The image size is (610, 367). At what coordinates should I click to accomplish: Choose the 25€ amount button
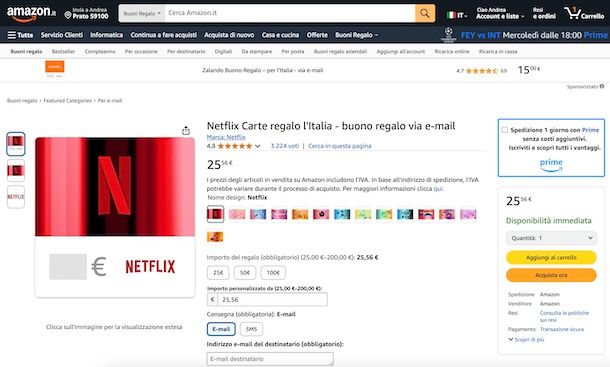(218, 272)
